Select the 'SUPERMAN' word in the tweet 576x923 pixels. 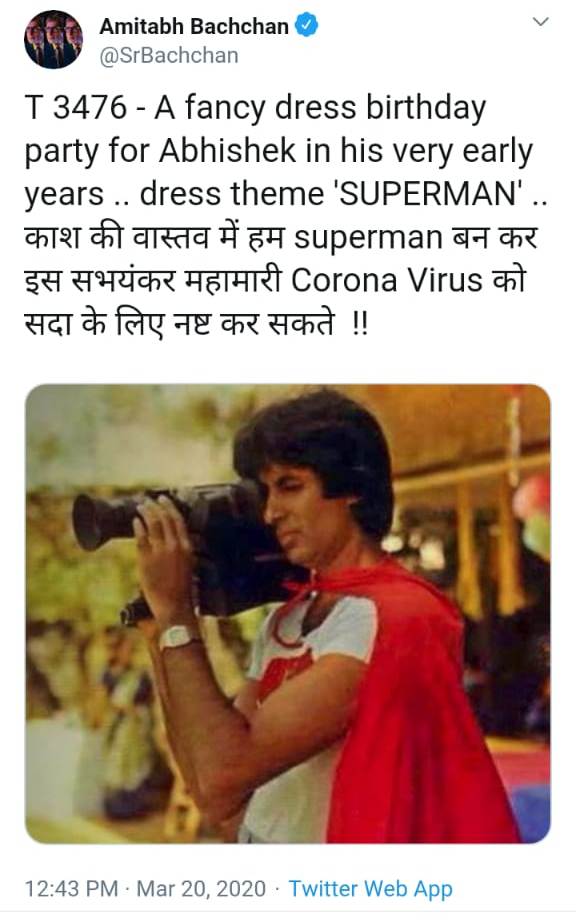point(430,194)
